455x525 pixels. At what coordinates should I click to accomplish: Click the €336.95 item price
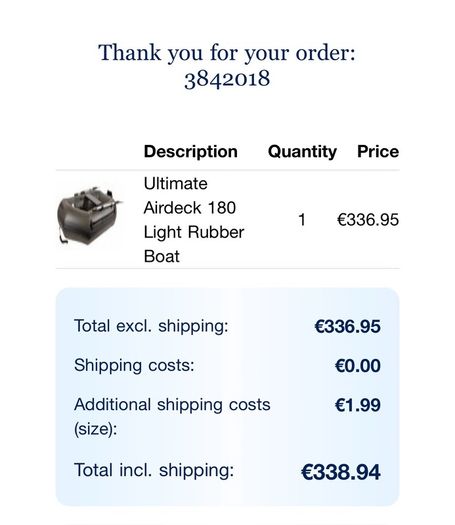[368, 220]
